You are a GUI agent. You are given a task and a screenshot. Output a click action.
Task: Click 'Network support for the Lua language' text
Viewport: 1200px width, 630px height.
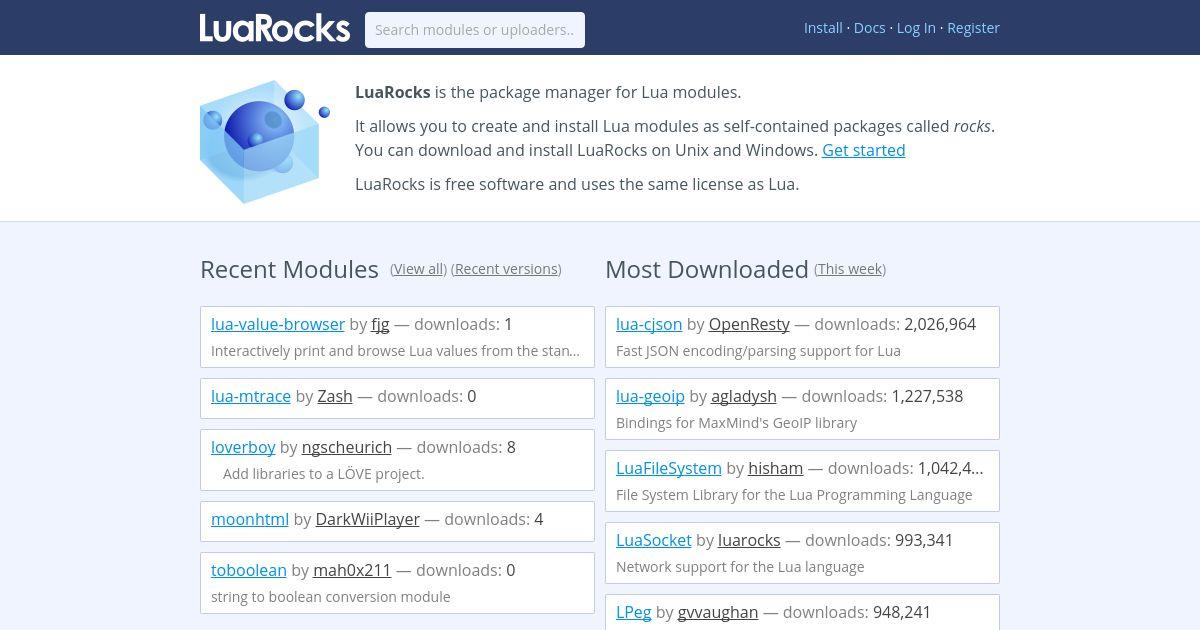(740, 567)
